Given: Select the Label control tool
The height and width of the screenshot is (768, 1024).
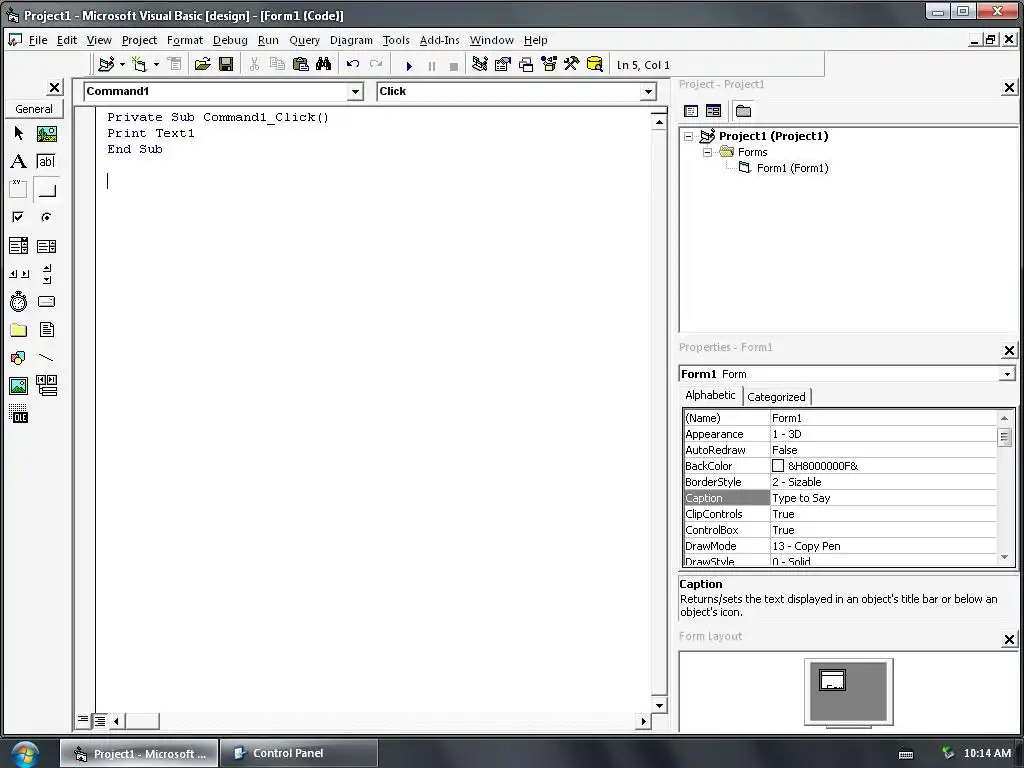Looking at the screenshot, I should click(x=18, y=161).
